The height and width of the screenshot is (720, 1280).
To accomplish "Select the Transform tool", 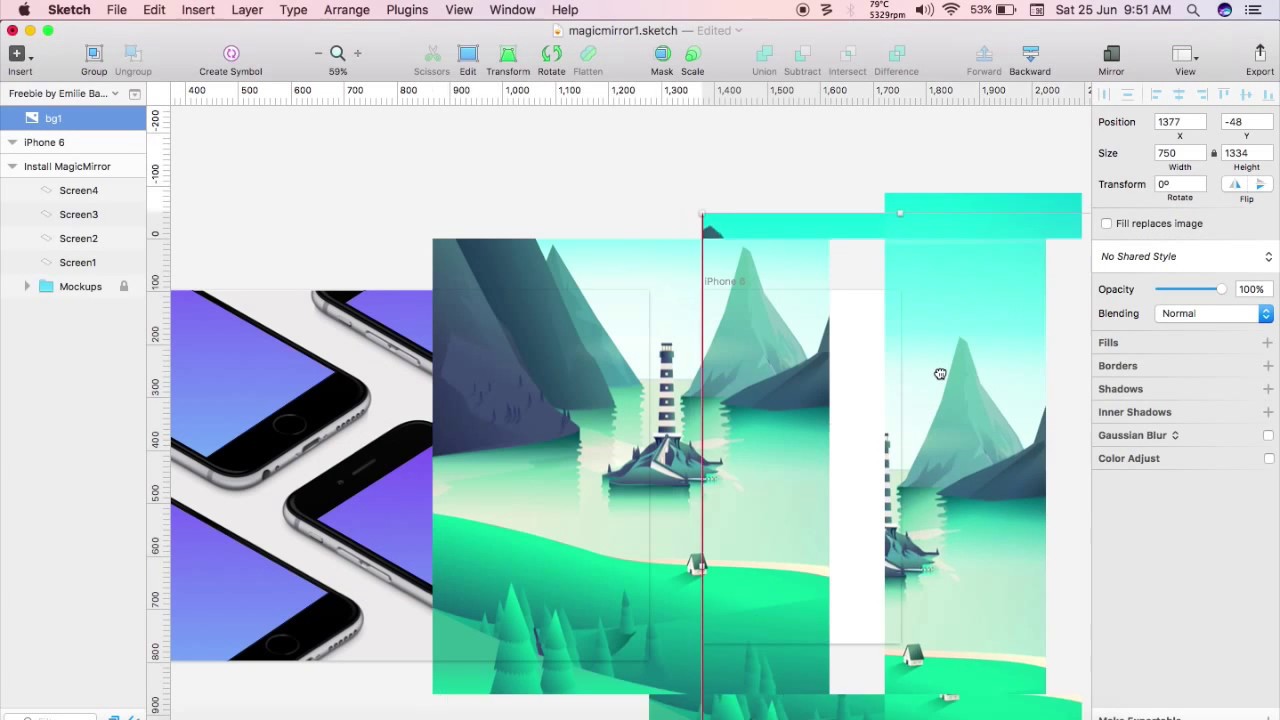I will point(508,54).
